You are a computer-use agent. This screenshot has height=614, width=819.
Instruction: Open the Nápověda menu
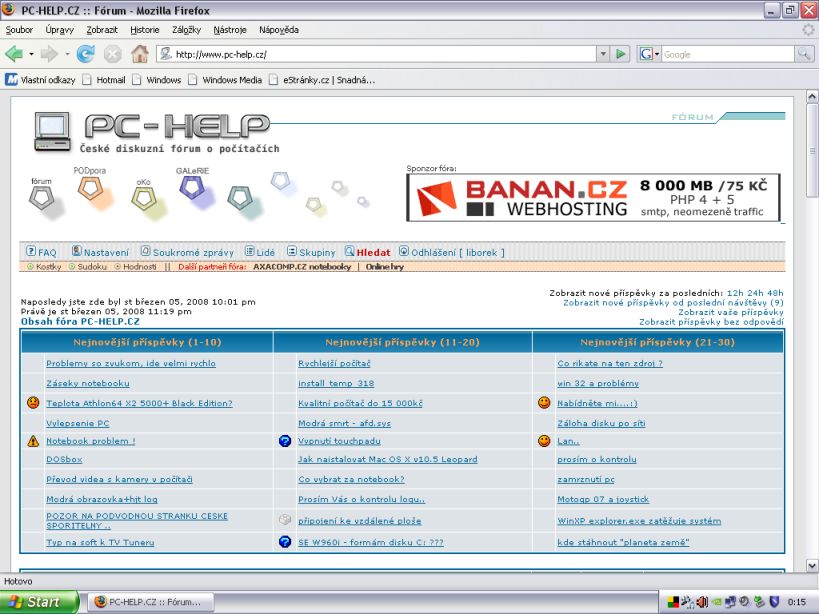click(279, 30)
